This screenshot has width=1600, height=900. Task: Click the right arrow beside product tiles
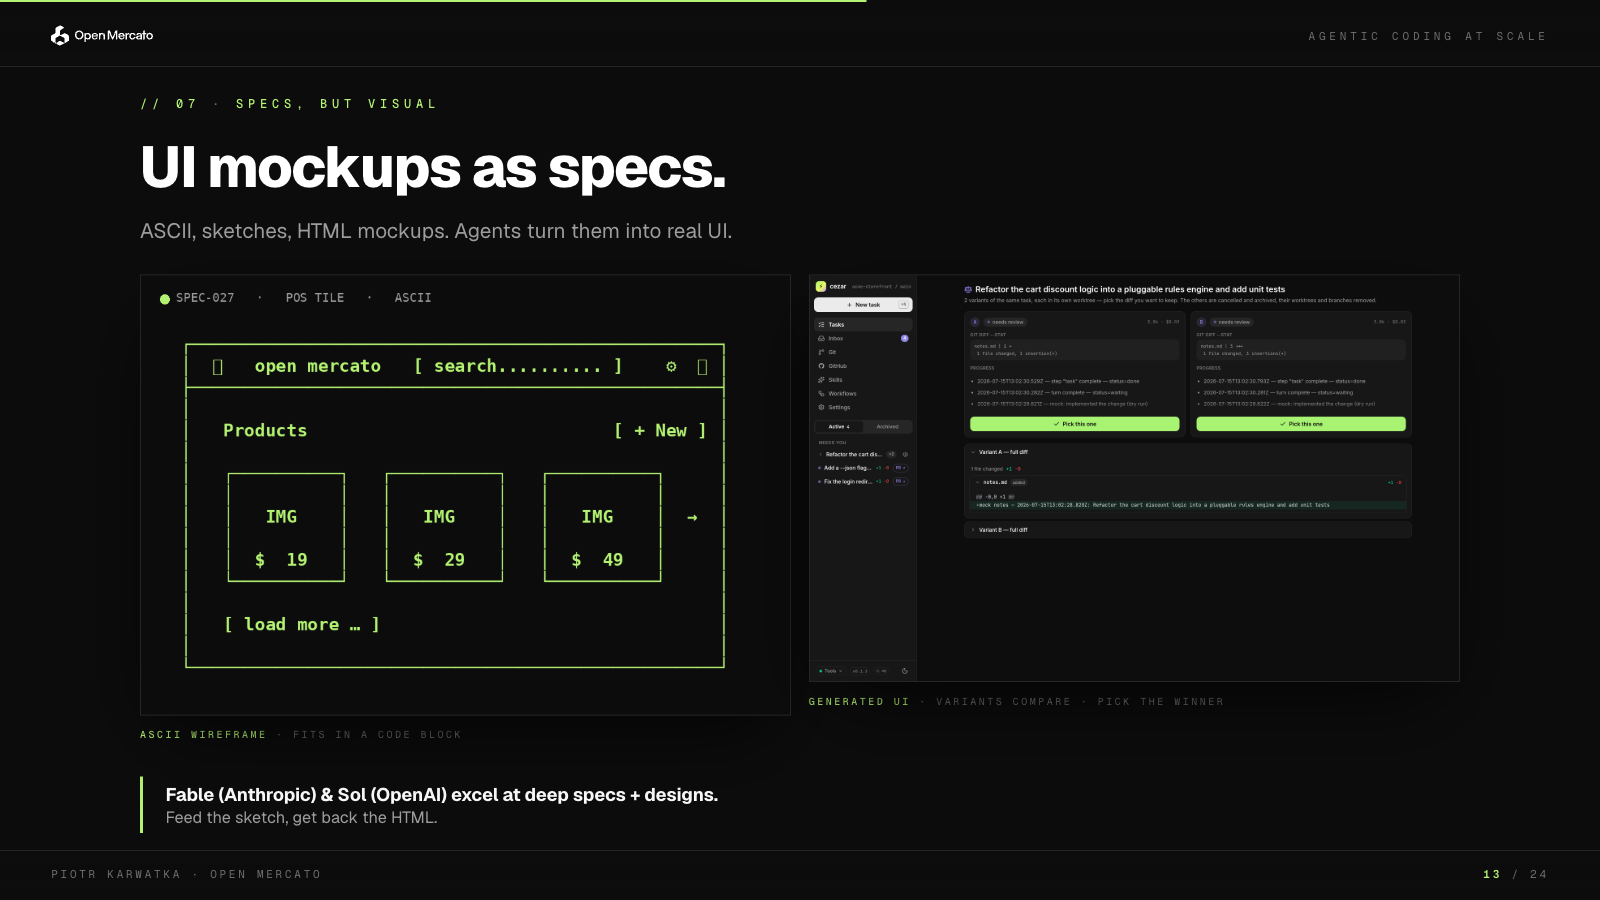pos(692,517)
